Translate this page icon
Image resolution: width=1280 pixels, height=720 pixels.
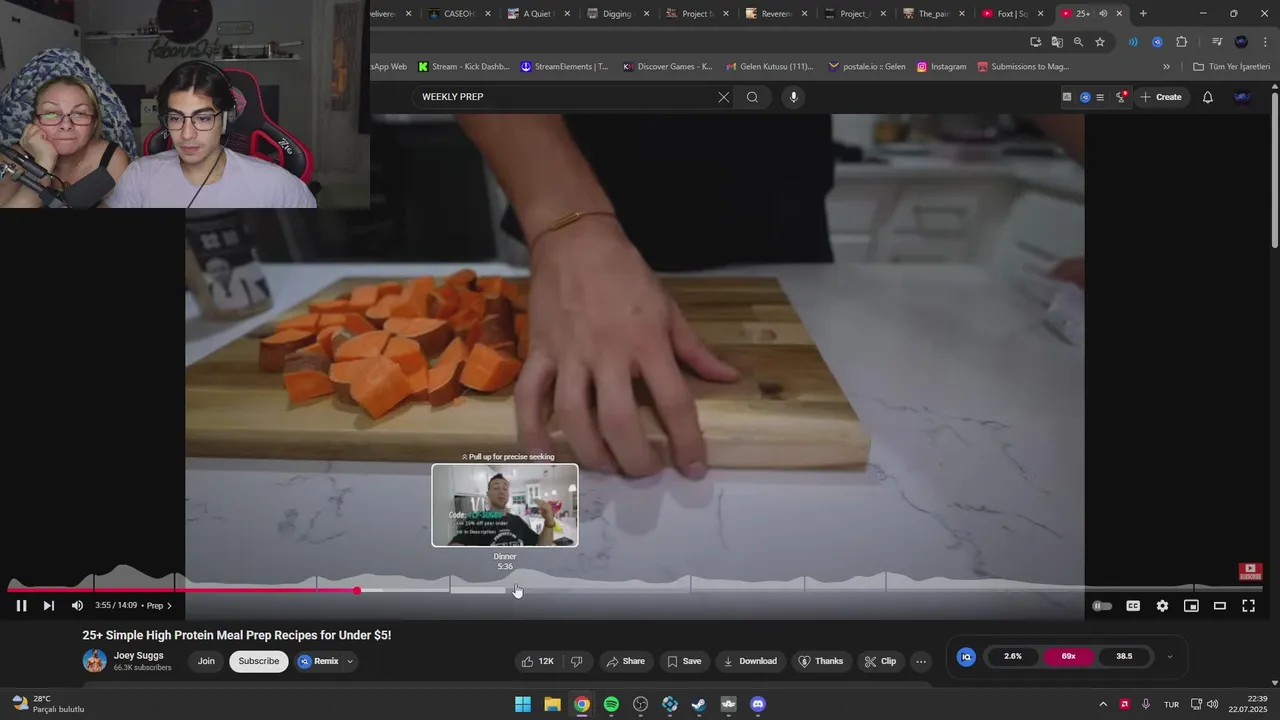[x=1057, y=42]
